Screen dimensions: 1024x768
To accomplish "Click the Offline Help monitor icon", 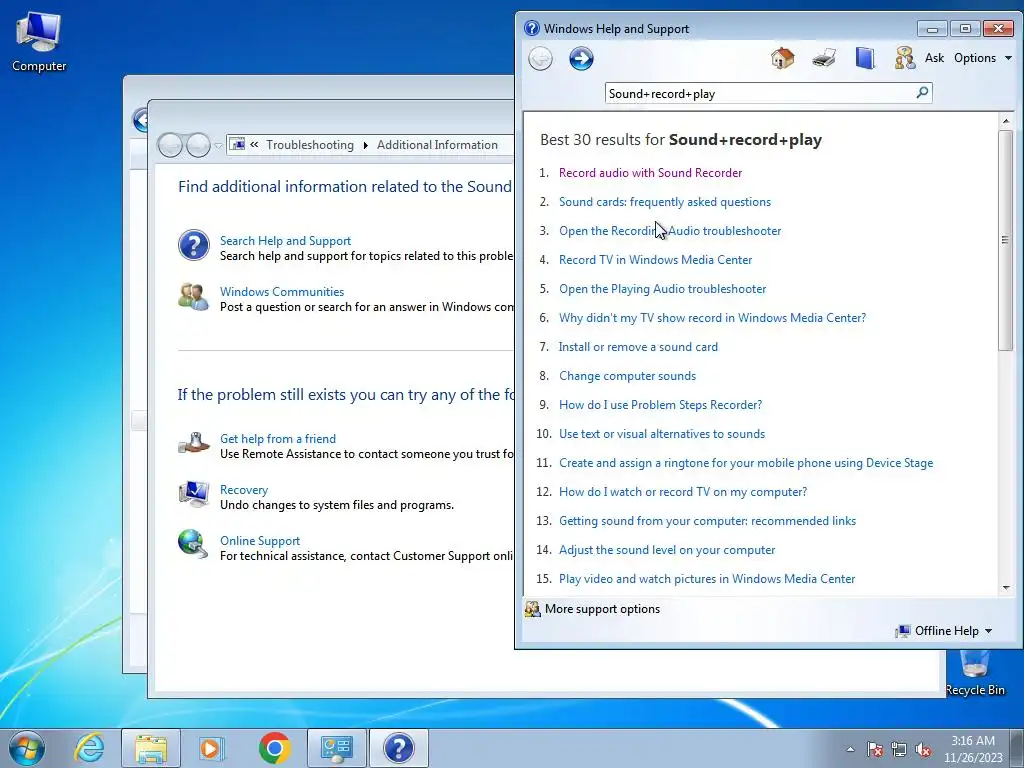I will click(903, 631).
